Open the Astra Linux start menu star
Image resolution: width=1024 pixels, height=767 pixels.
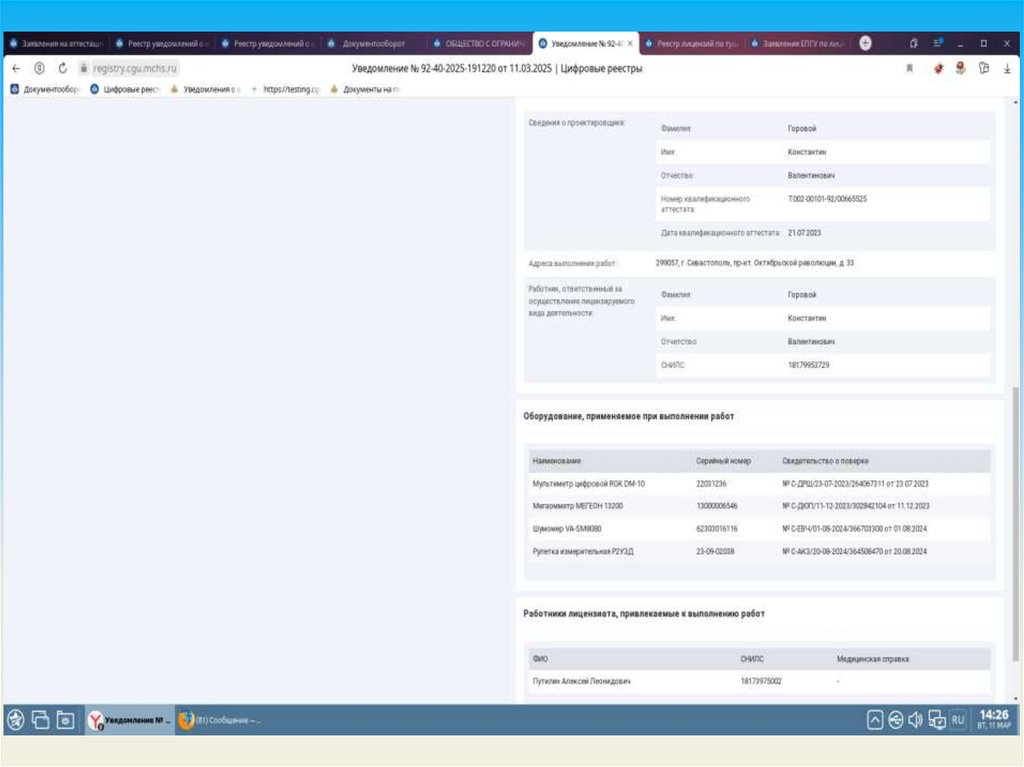pos(16,720)
